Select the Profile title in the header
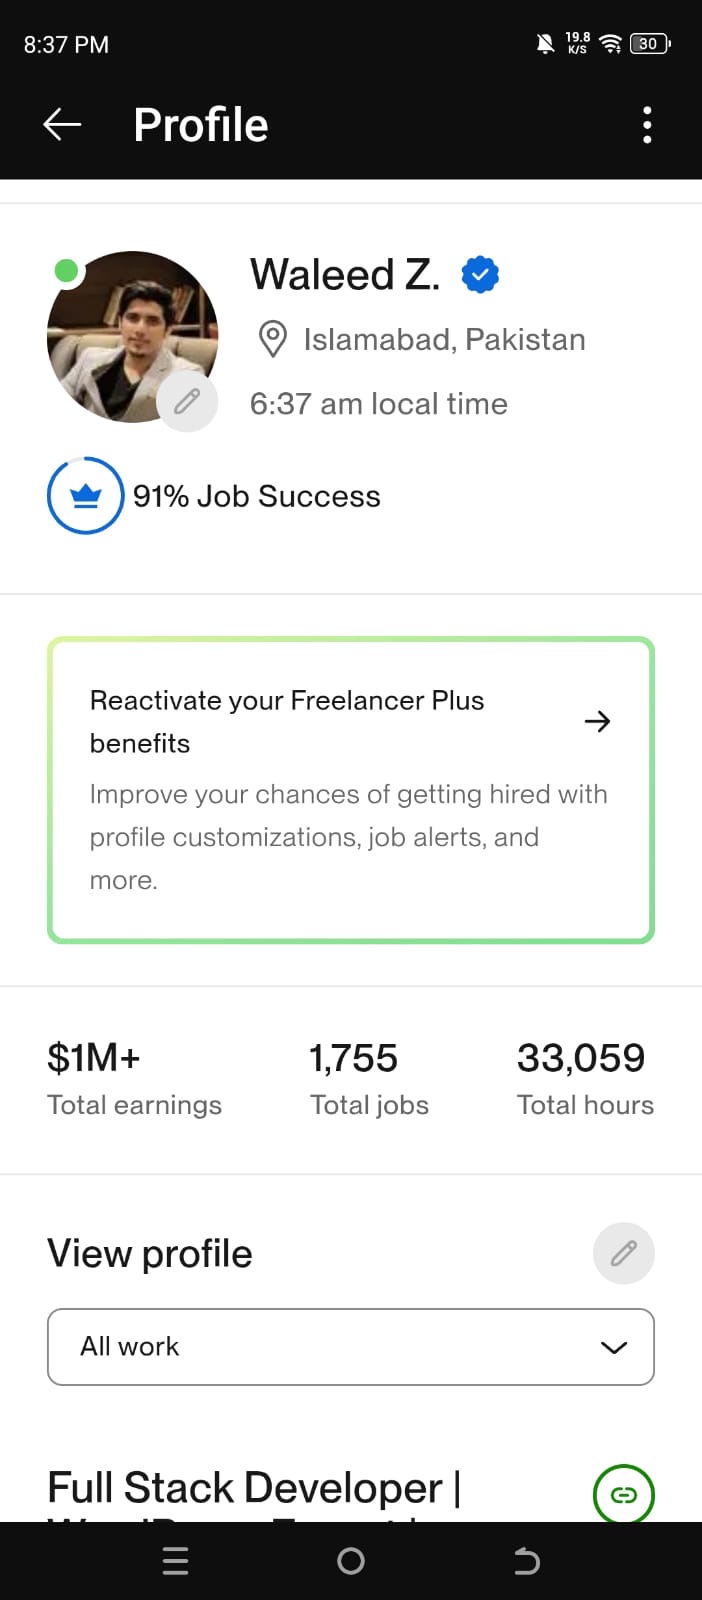Image resolution: width=702 pixels, height=1600 pixels. click(200, 124)
